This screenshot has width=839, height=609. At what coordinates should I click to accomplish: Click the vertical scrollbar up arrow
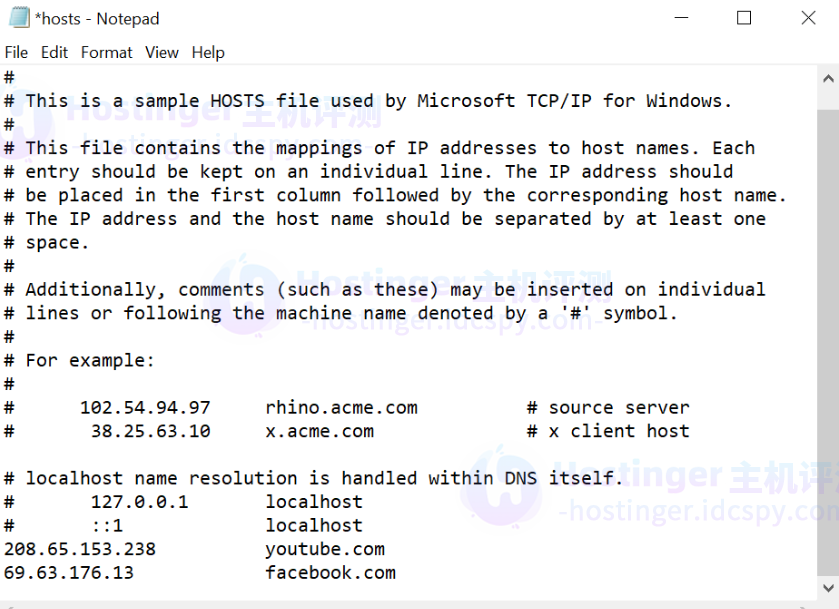tap(828, 79)
